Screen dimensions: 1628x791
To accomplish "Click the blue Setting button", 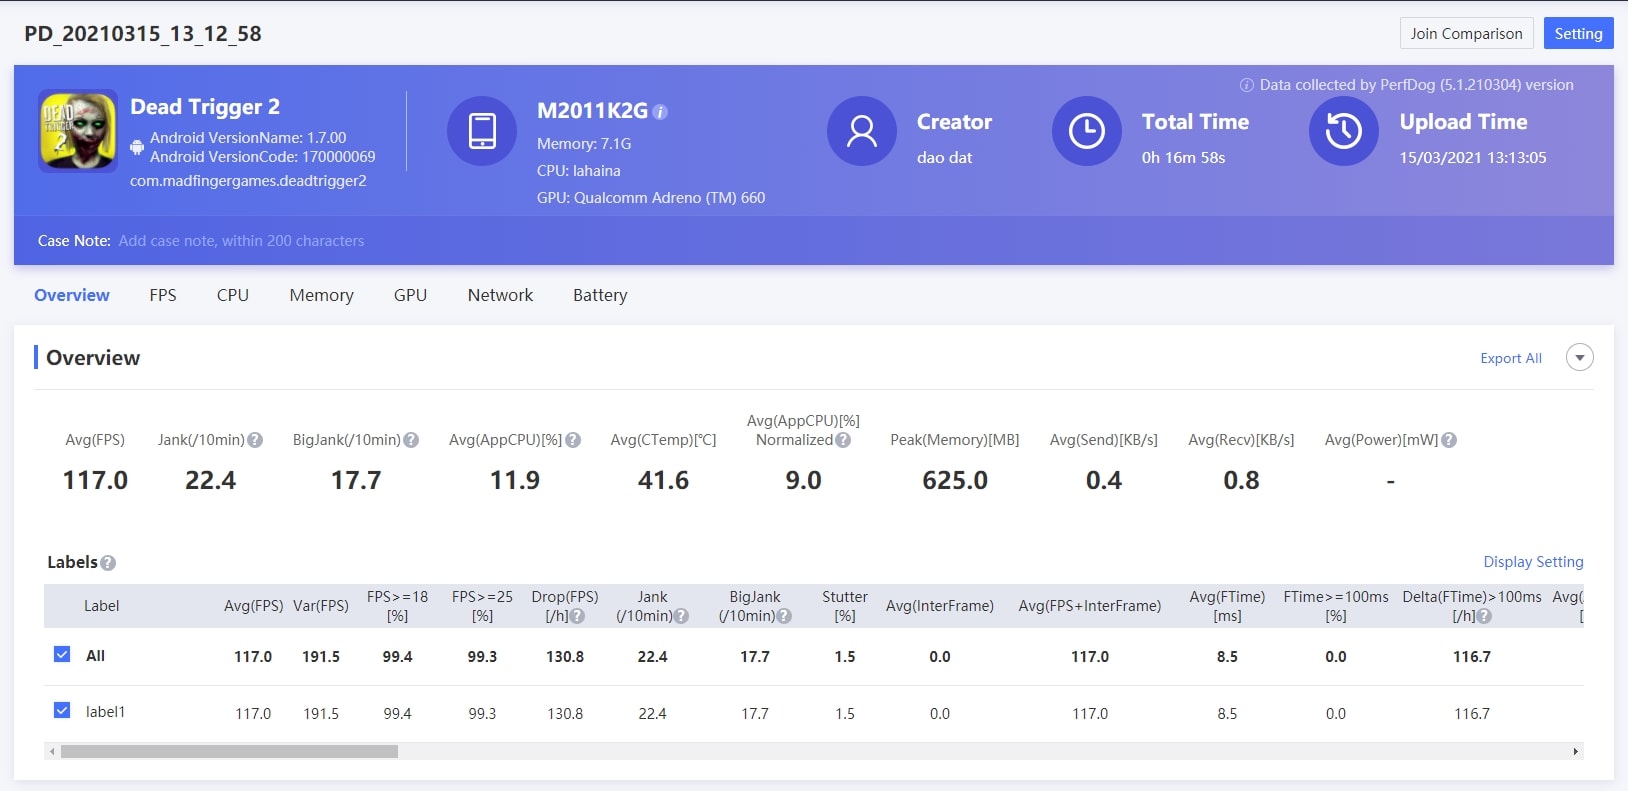I will pyautogui.click(x=1579, y=33).
